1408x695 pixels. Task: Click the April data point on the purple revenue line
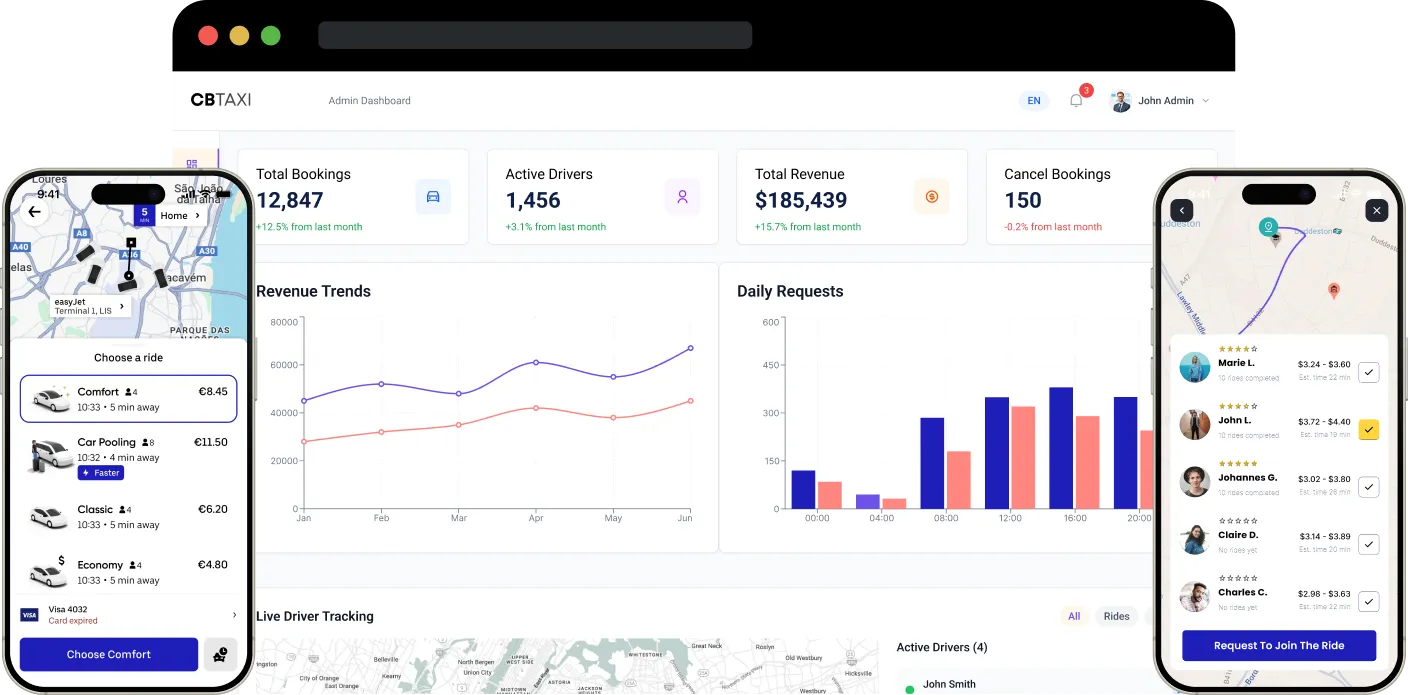[x=536, y=362]
